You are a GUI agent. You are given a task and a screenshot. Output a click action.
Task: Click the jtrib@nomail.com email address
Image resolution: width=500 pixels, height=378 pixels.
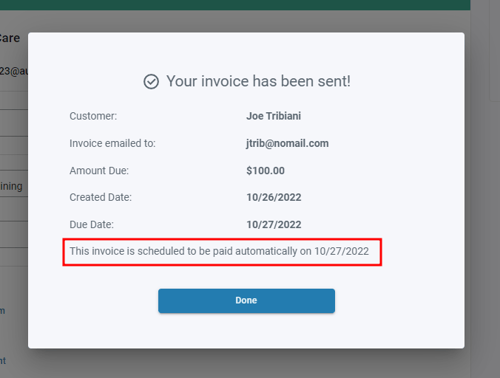287,143
